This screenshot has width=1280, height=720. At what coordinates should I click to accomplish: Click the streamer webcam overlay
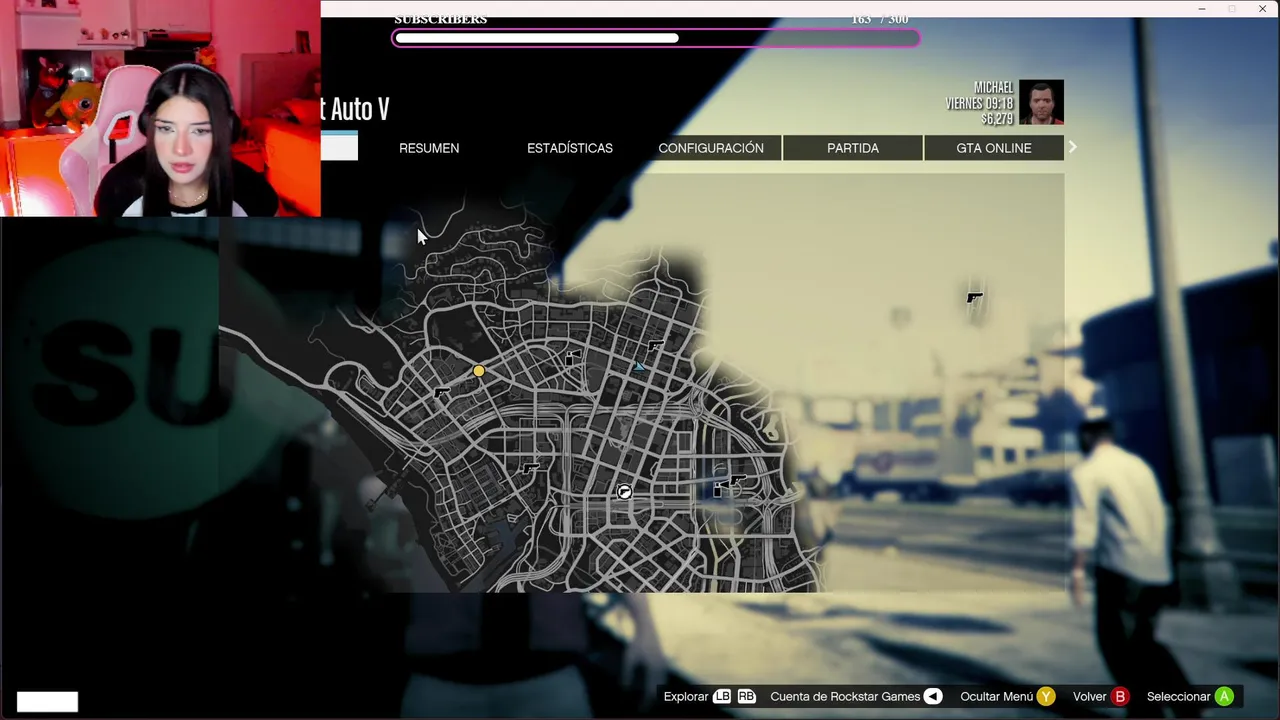coord(160,108)
